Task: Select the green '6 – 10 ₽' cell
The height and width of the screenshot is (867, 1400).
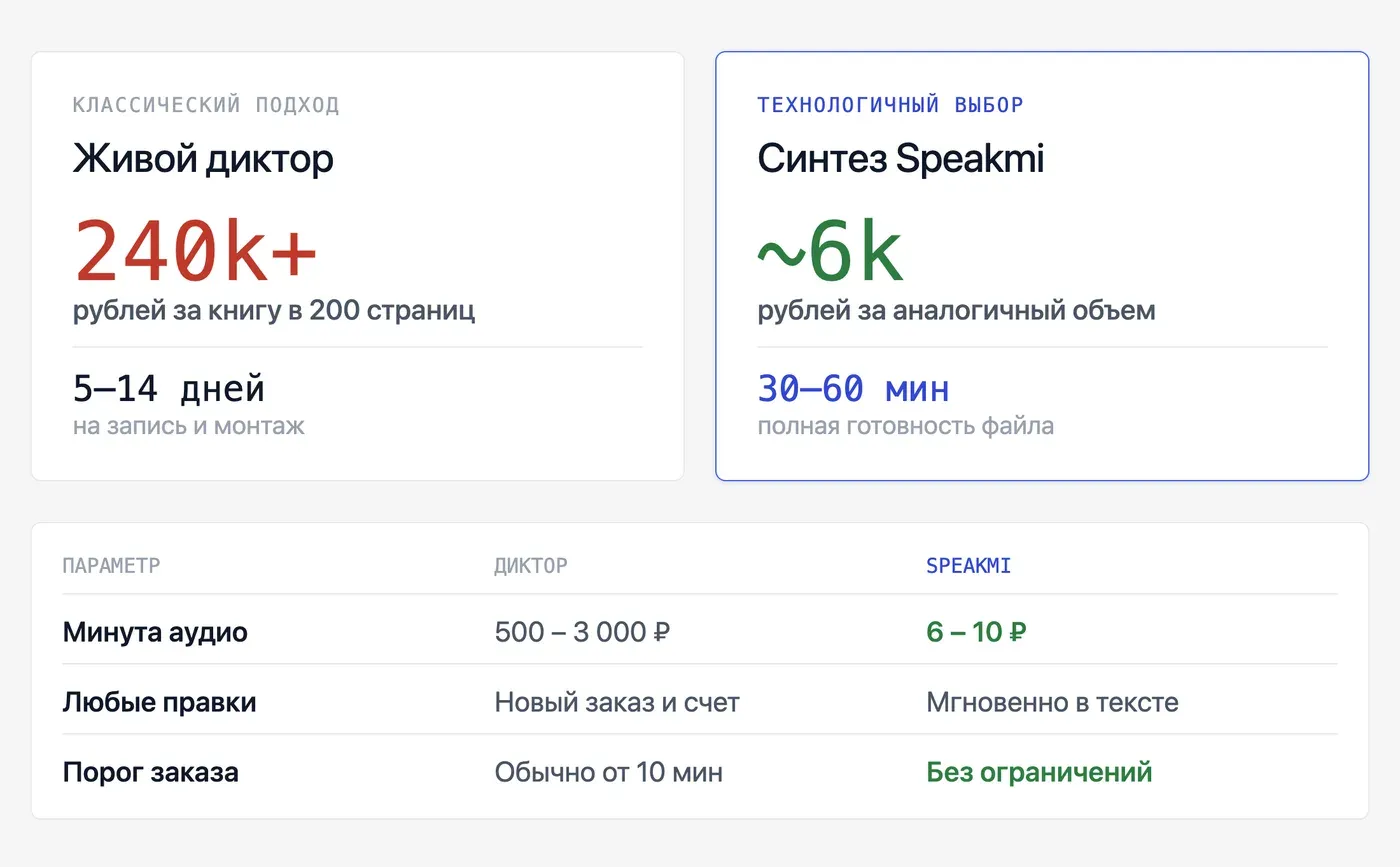Action: (976, 632)
